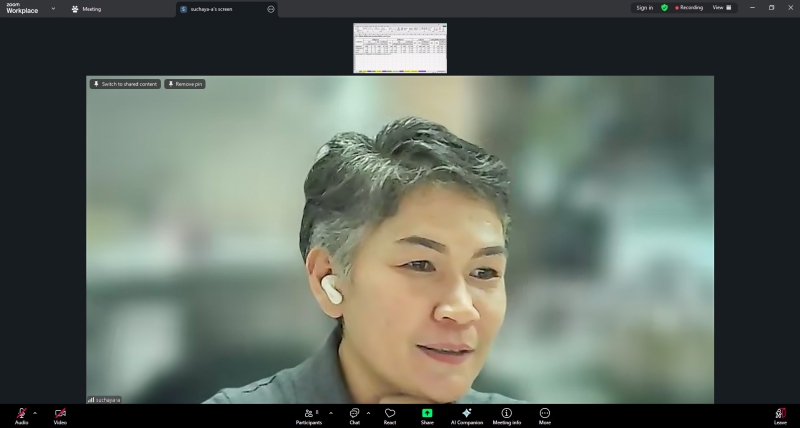800x428 pixels.
Task: Open the Zoom Workplace dropdown arrow
Action: pos(53,8)
